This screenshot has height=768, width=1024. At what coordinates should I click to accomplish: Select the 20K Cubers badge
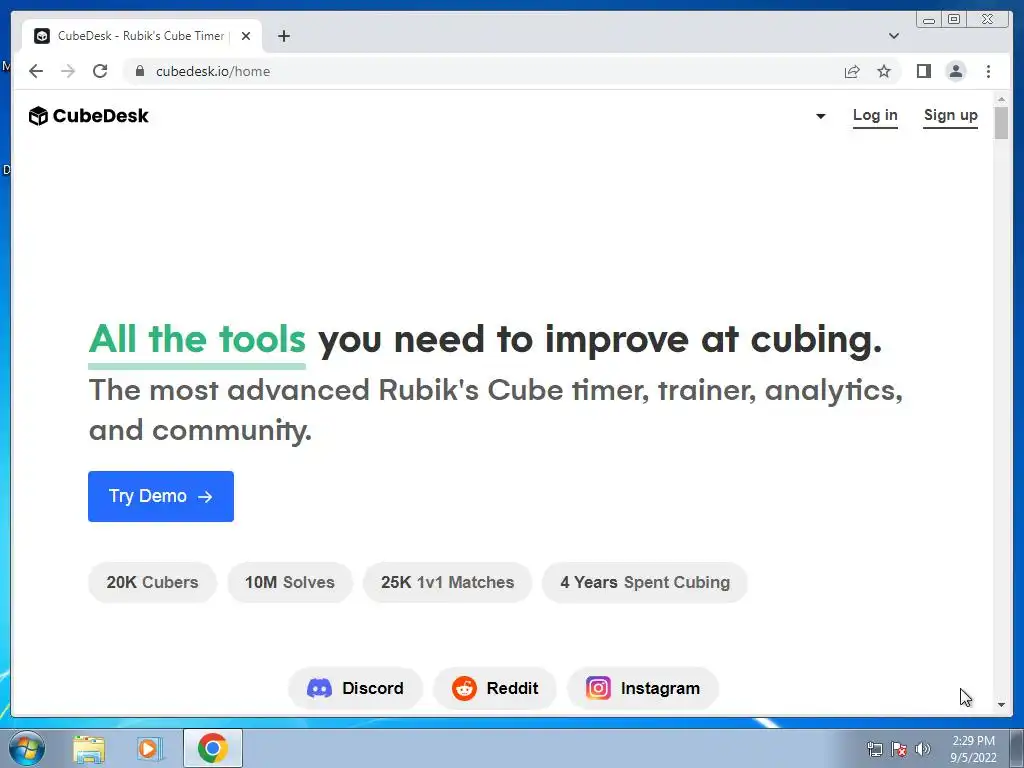click(x=152, y=582)
